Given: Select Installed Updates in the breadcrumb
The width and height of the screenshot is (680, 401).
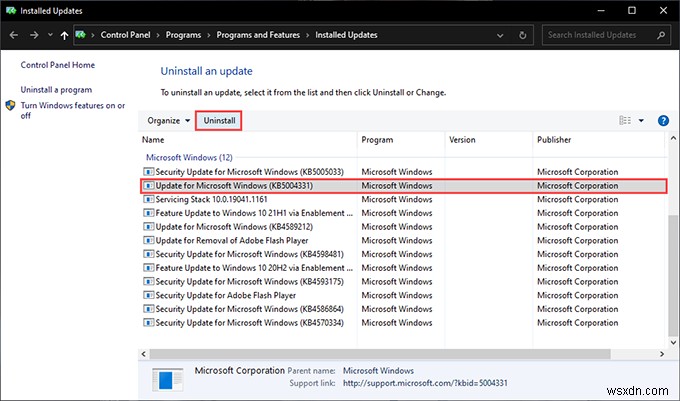Looking at the screenshot, I should [x=346, y=35].
